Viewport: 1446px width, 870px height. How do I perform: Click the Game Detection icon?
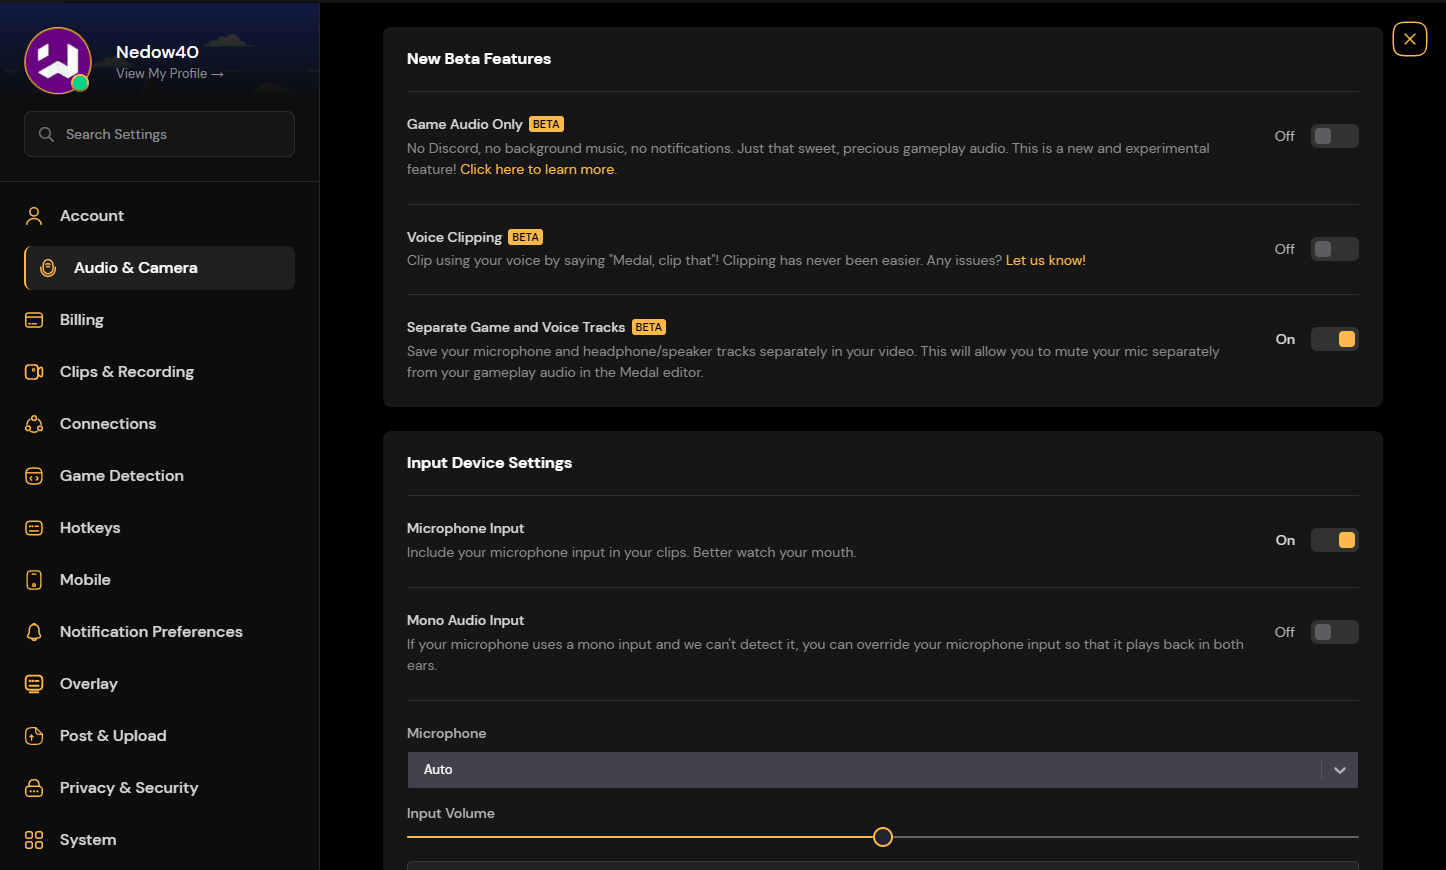pos(34,476)
